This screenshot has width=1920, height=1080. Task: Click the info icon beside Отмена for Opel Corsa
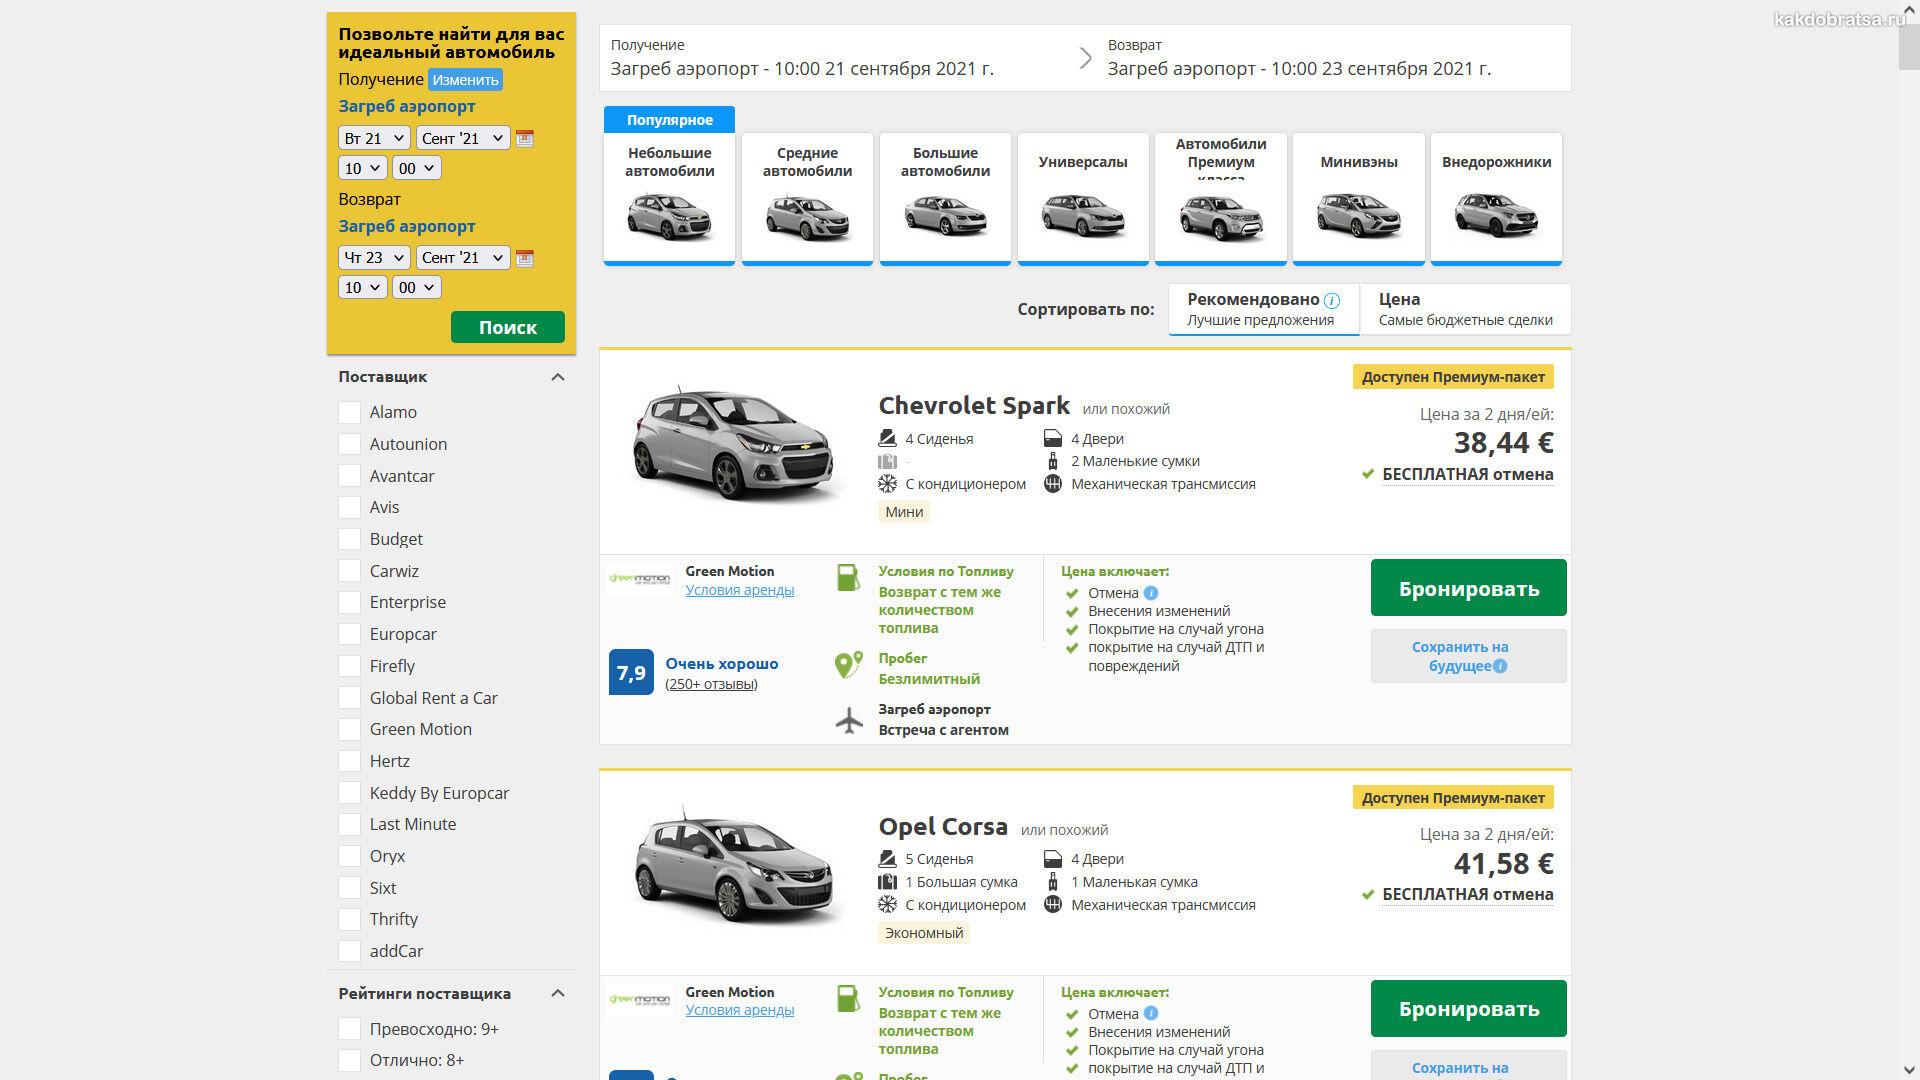tap(1151, 1014)
